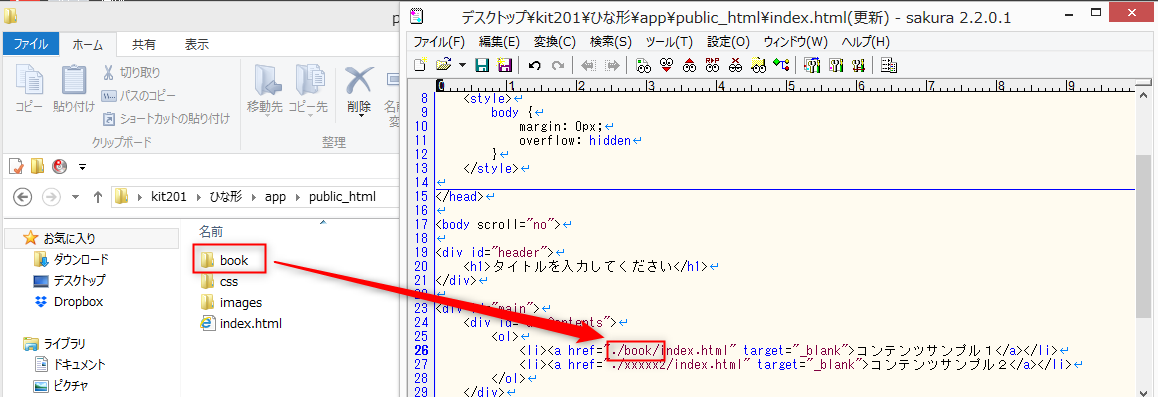1158x397 pixels.
Task: Open the ウィンドウ(W) menu
Action: point(795,41)
